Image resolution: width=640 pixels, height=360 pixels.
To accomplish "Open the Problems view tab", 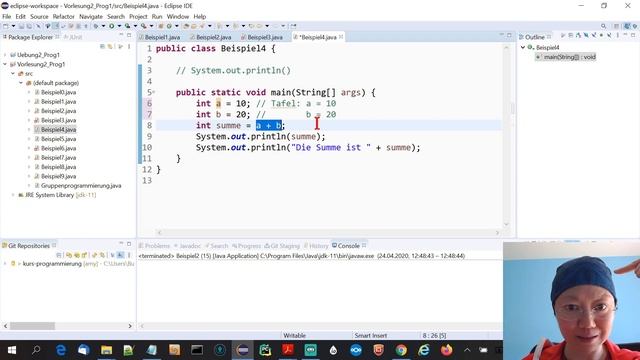I will coord(154,246).
